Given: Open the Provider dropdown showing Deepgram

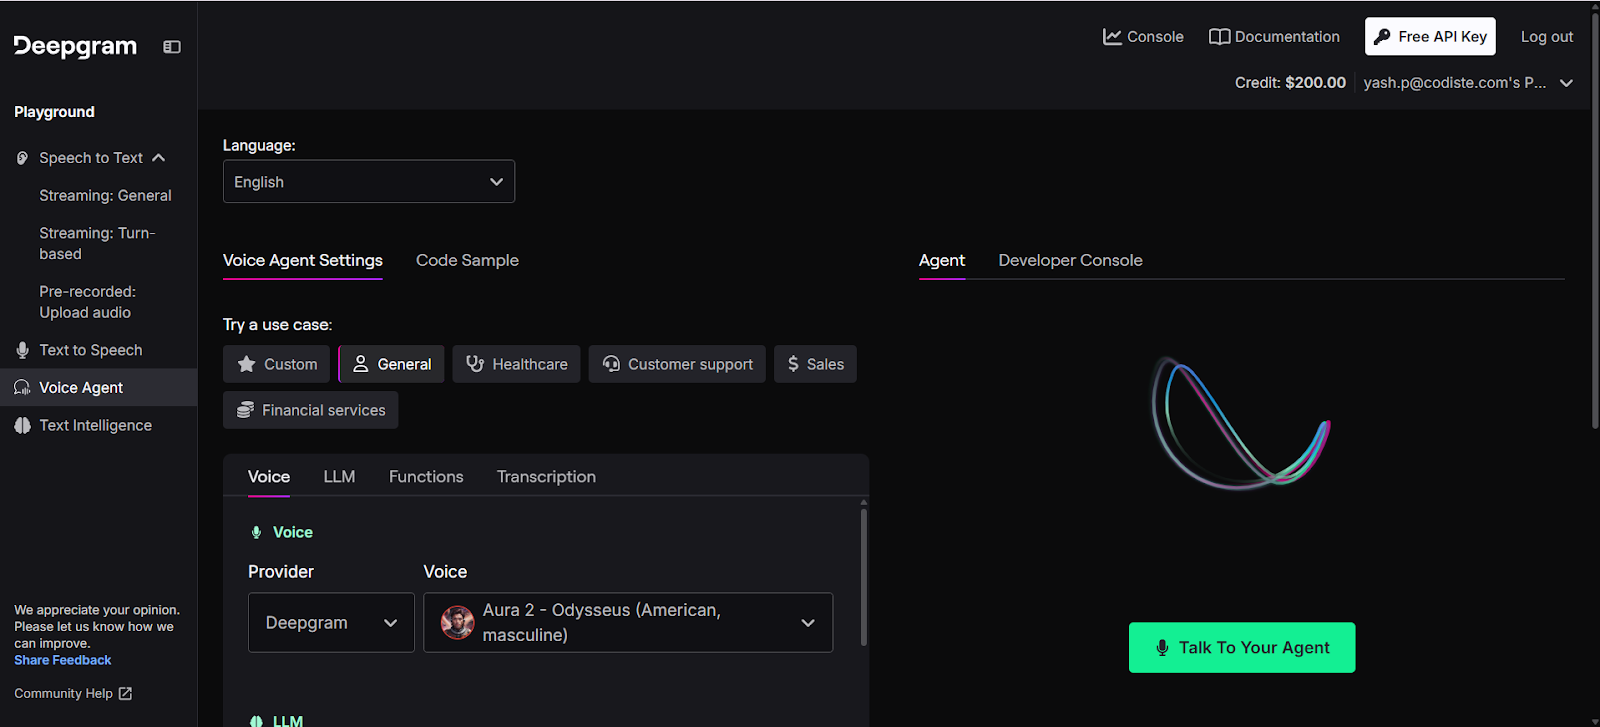Looking at the screenshot, I should (331, 622).
